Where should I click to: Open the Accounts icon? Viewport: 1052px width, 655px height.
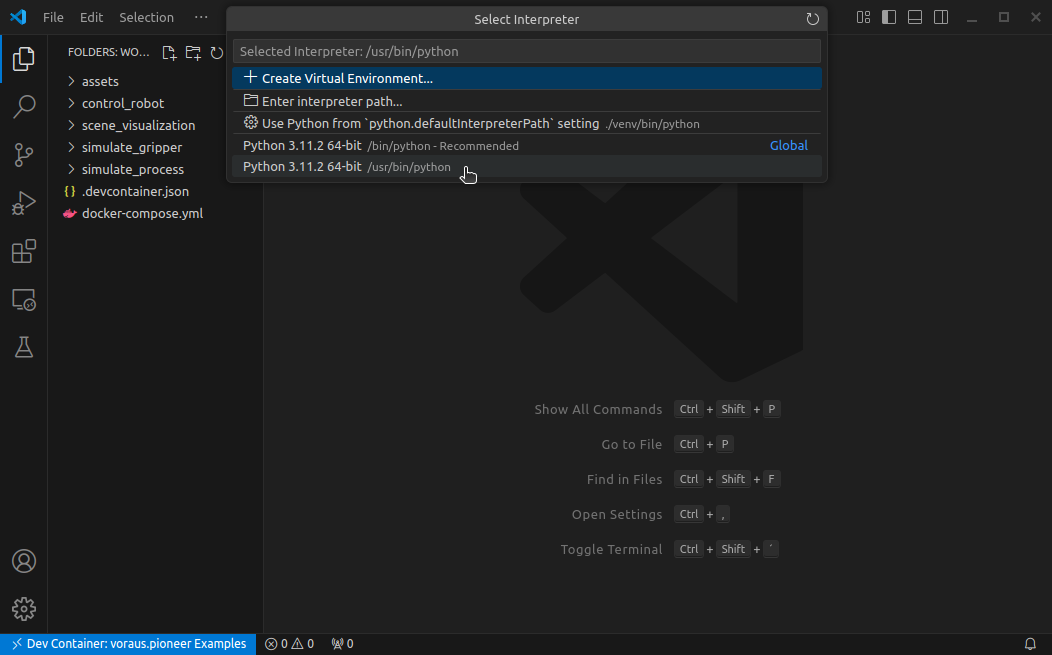click(x=23, y=561)
